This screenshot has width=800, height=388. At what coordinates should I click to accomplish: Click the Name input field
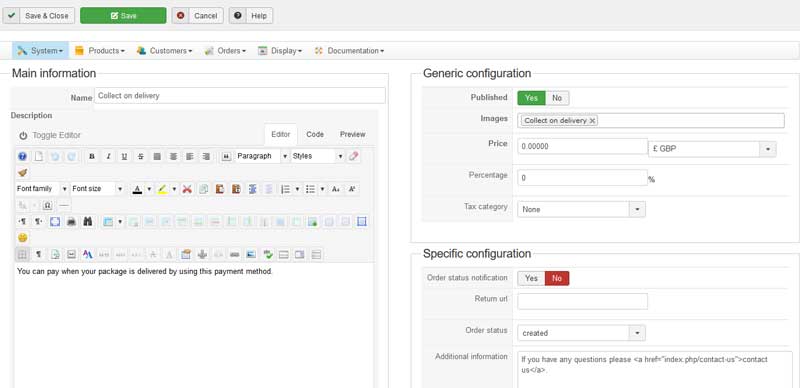(x=240, y=95)
